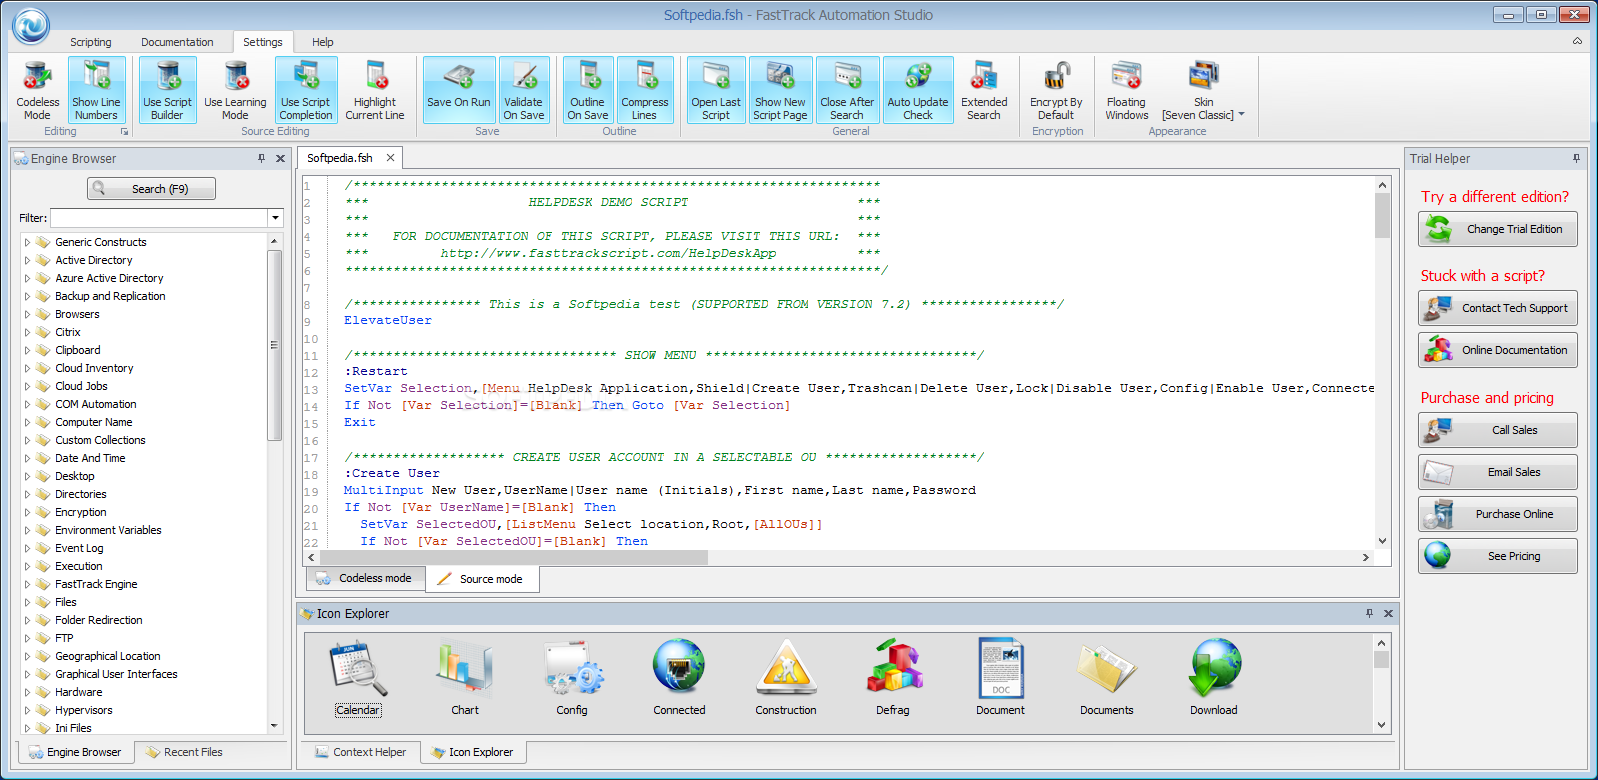Image resolution: width=1598 pixels, height=780 pixels.
Task: Toggle Use Learning Mode option
Action: click(x=235, y=90)
